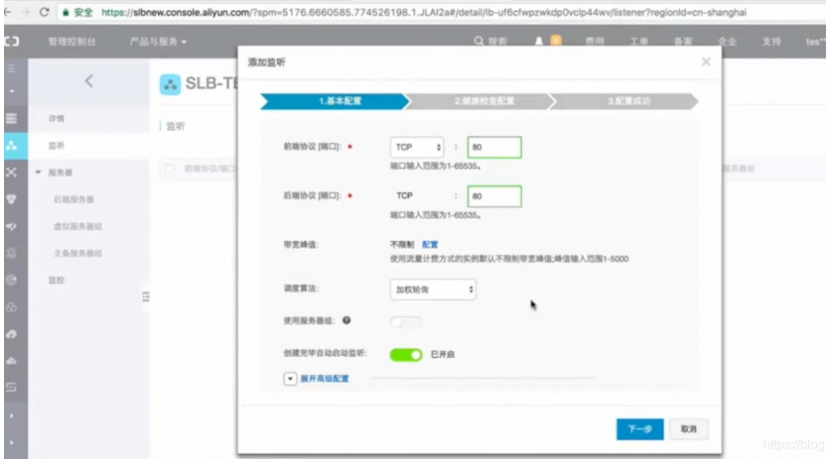This screenshot has height=473, width=826.
Task: Open 详情 in side navigation
Action: pyautogui.click(x=56, y=119)
